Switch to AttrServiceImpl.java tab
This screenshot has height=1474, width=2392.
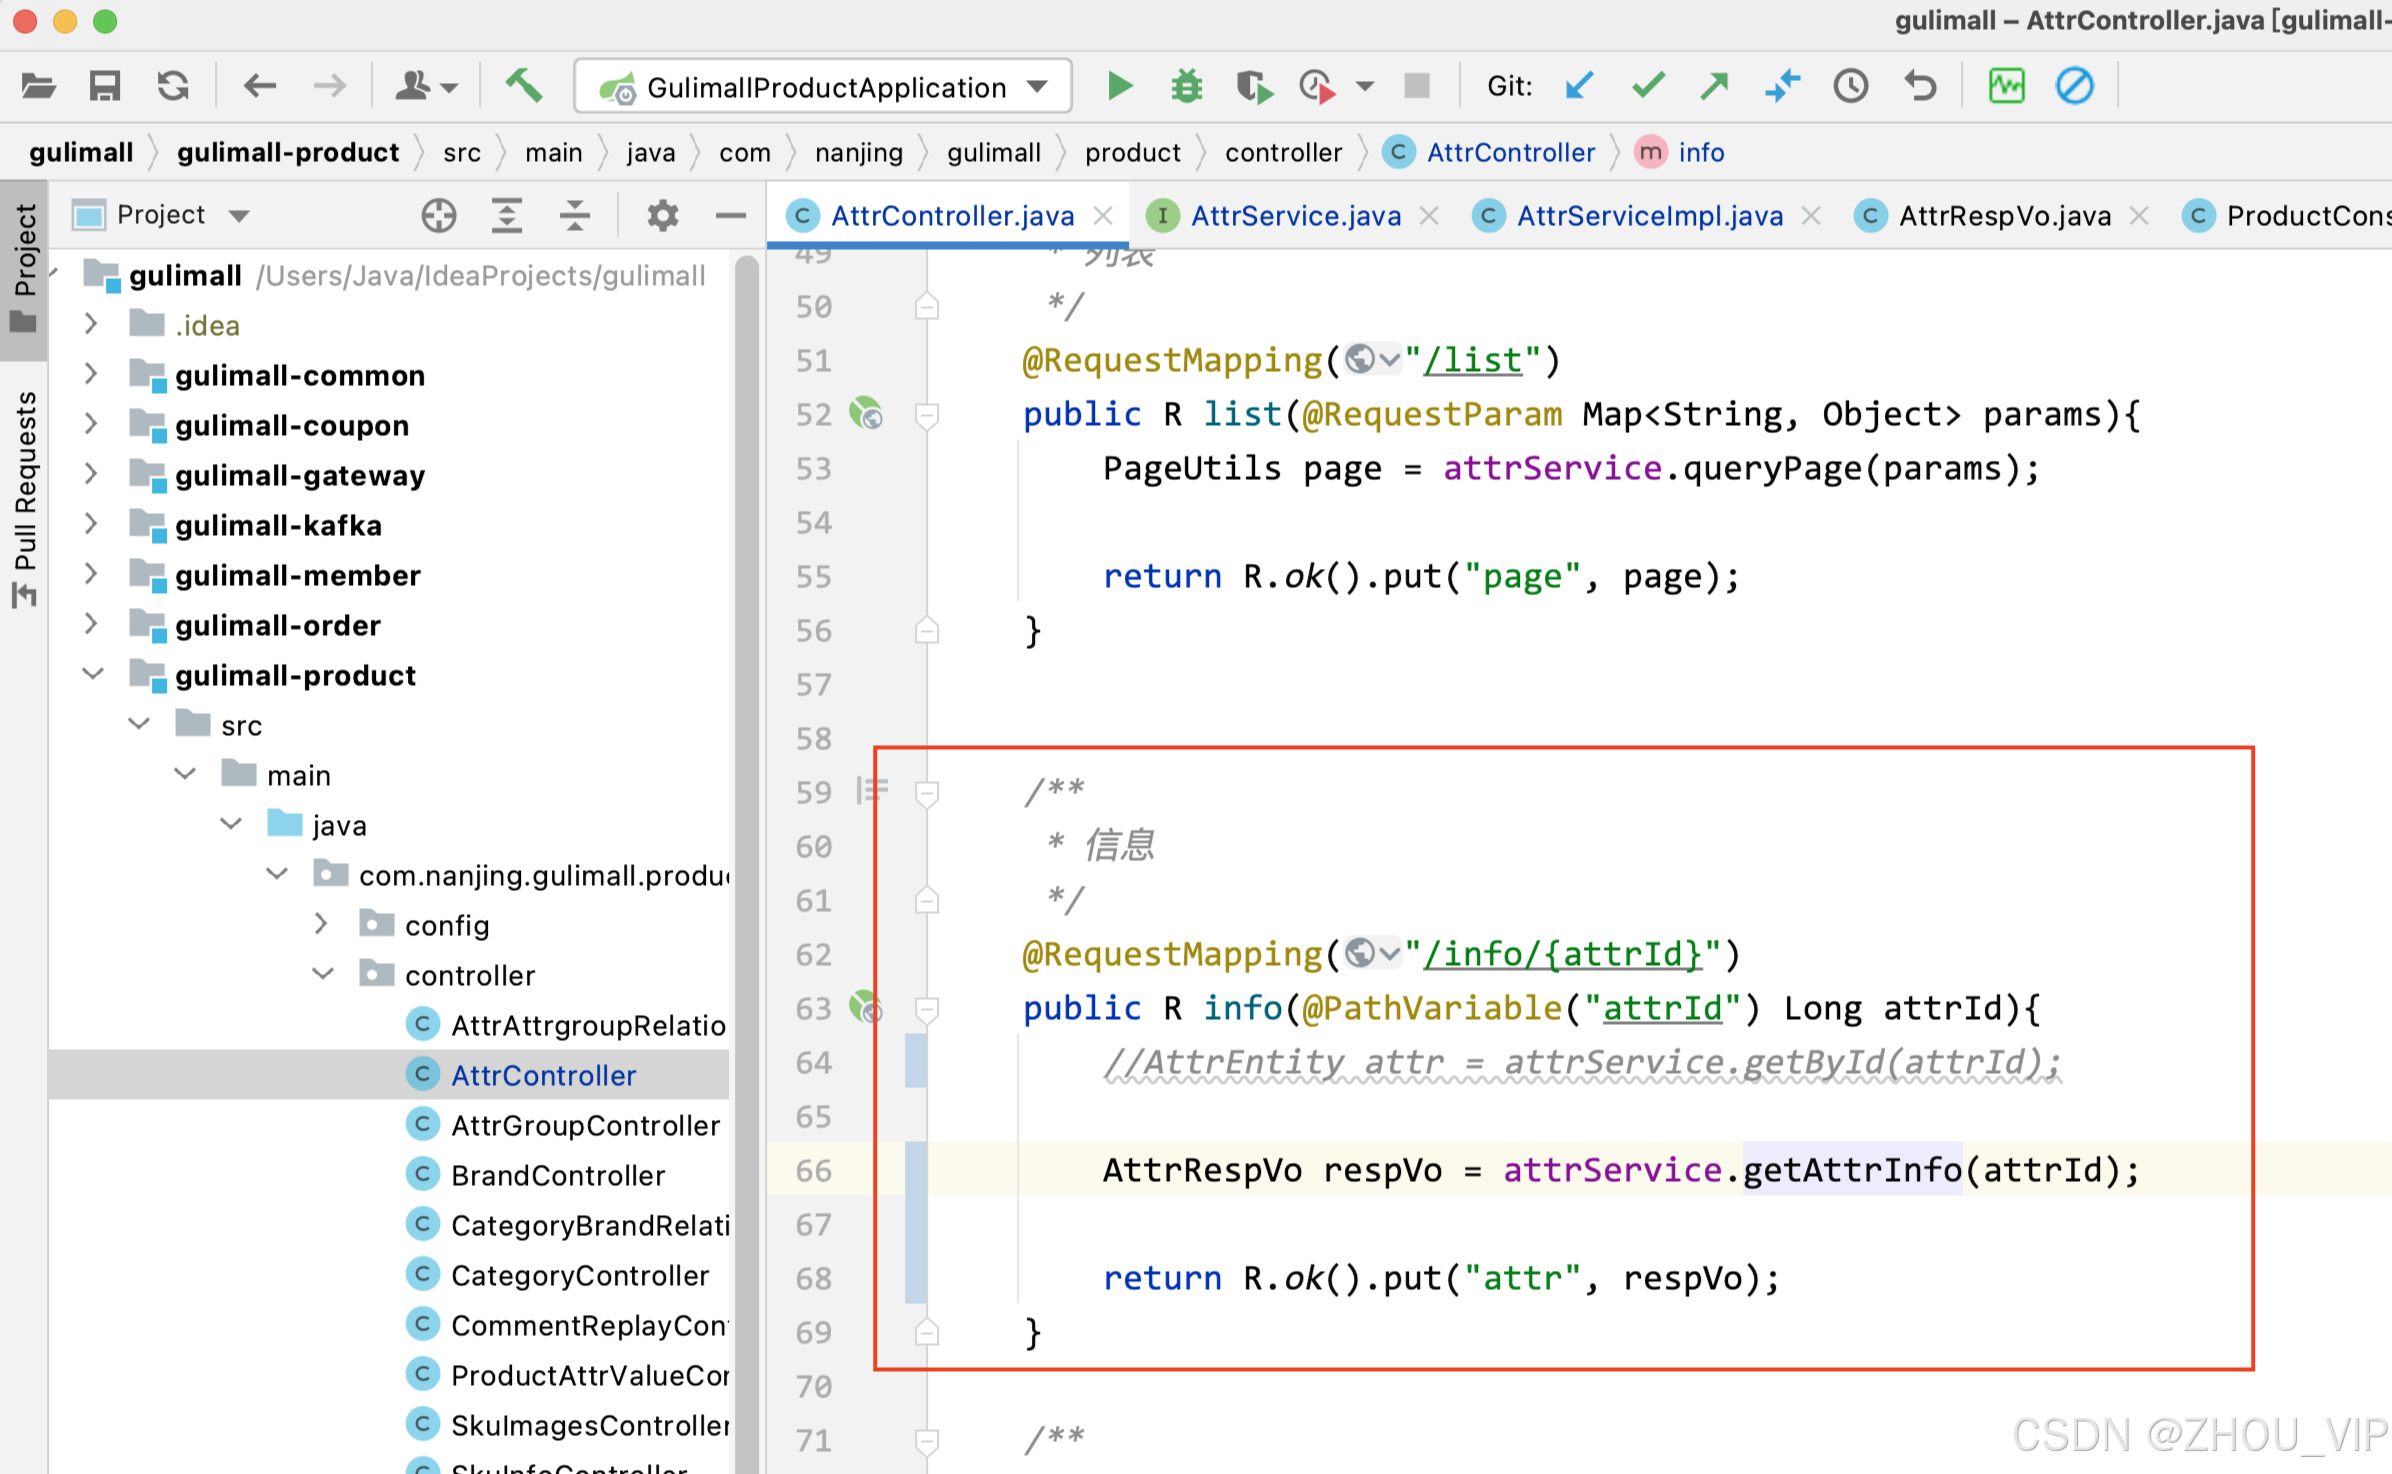point(1648,216)
